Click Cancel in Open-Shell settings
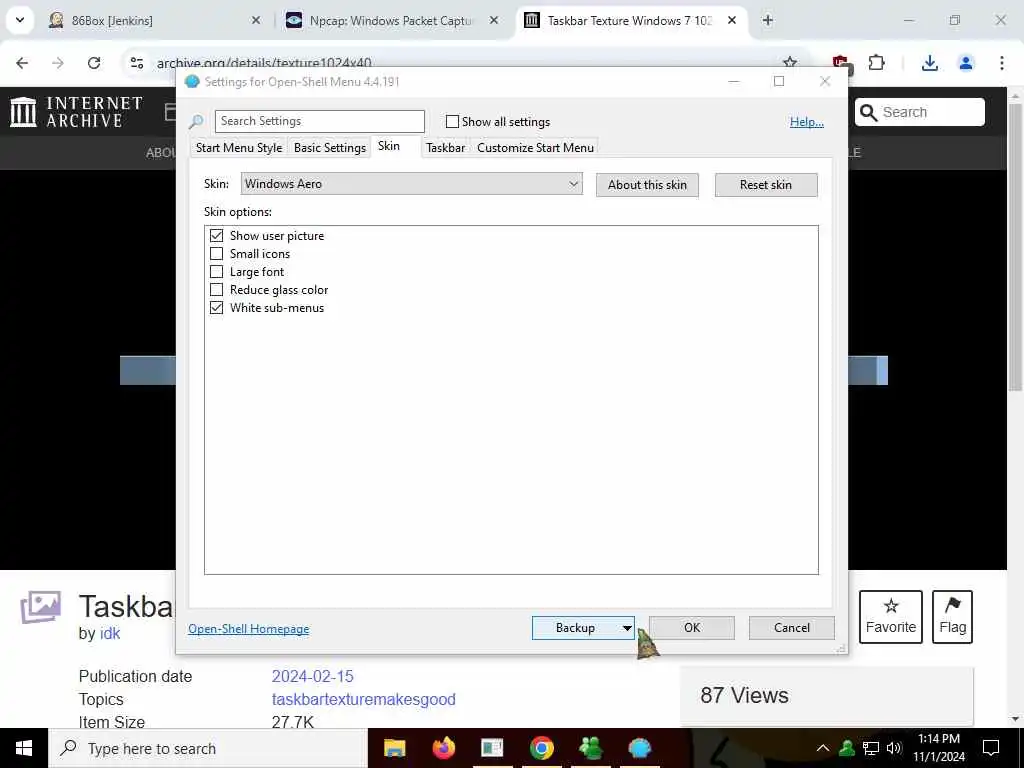Image resolution: width=1024 pixels, height=768 pixels. 792,628
